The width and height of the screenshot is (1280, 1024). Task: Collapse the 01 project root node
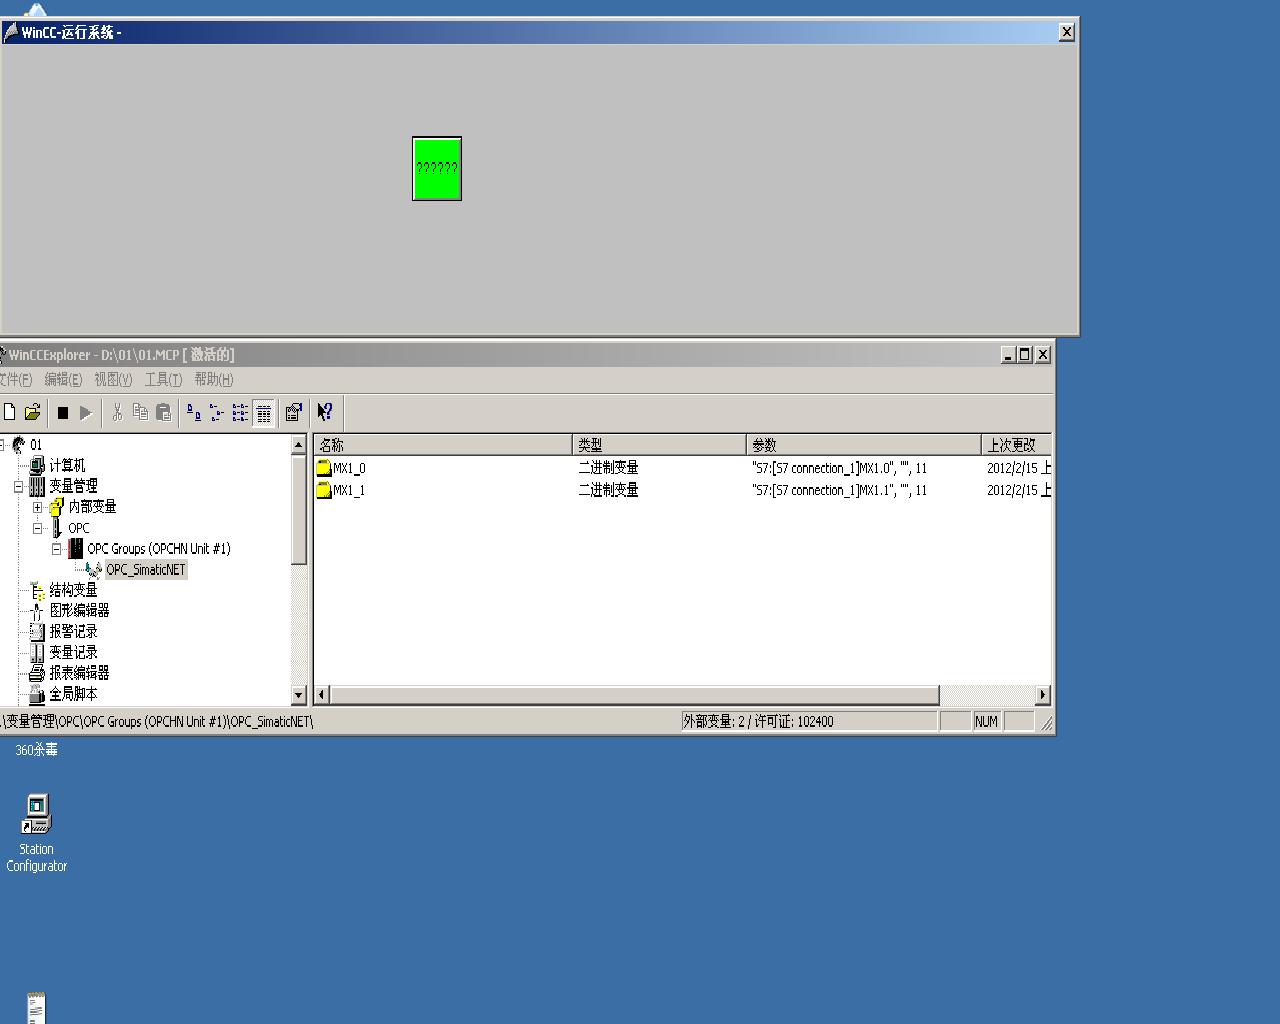[x=3, y=445]
